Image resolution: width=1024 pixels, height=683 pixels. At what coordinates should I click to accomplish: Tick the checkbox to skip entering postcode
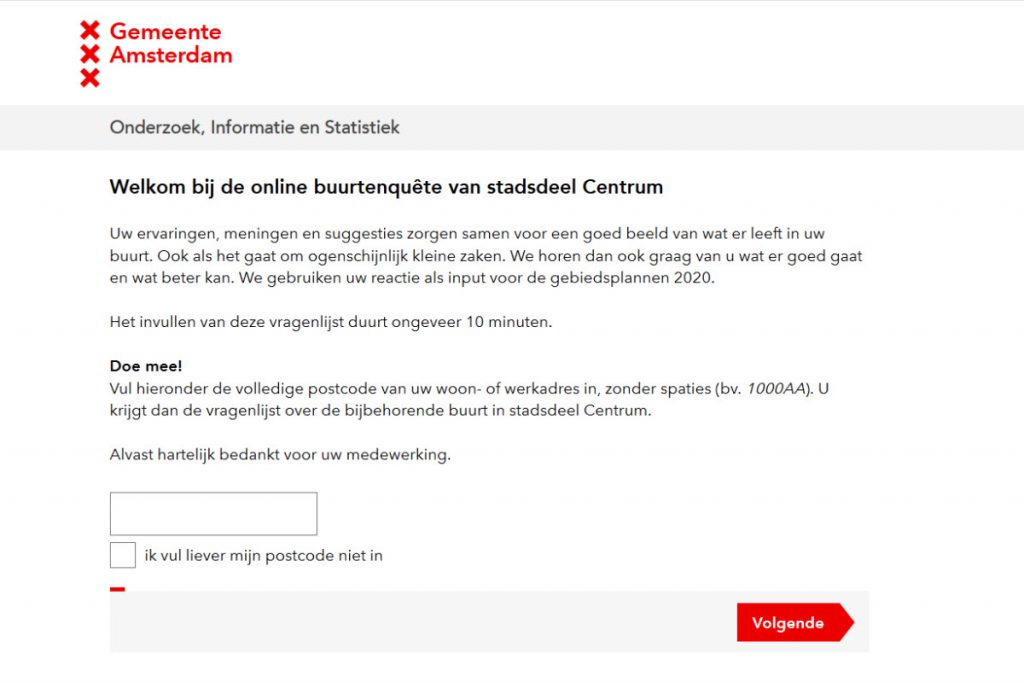(x=123, y=555)
